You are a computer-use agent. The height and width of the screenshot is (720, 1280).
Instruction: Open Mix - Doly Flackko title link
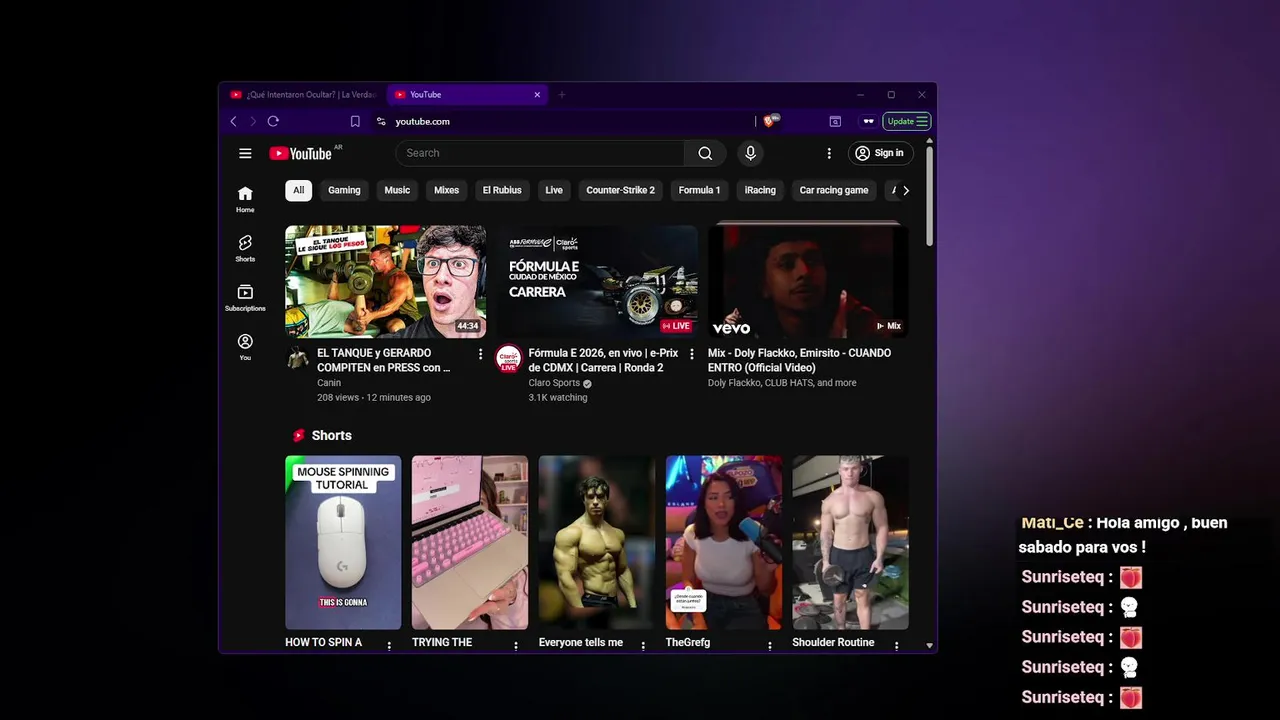tap(799, 360)
